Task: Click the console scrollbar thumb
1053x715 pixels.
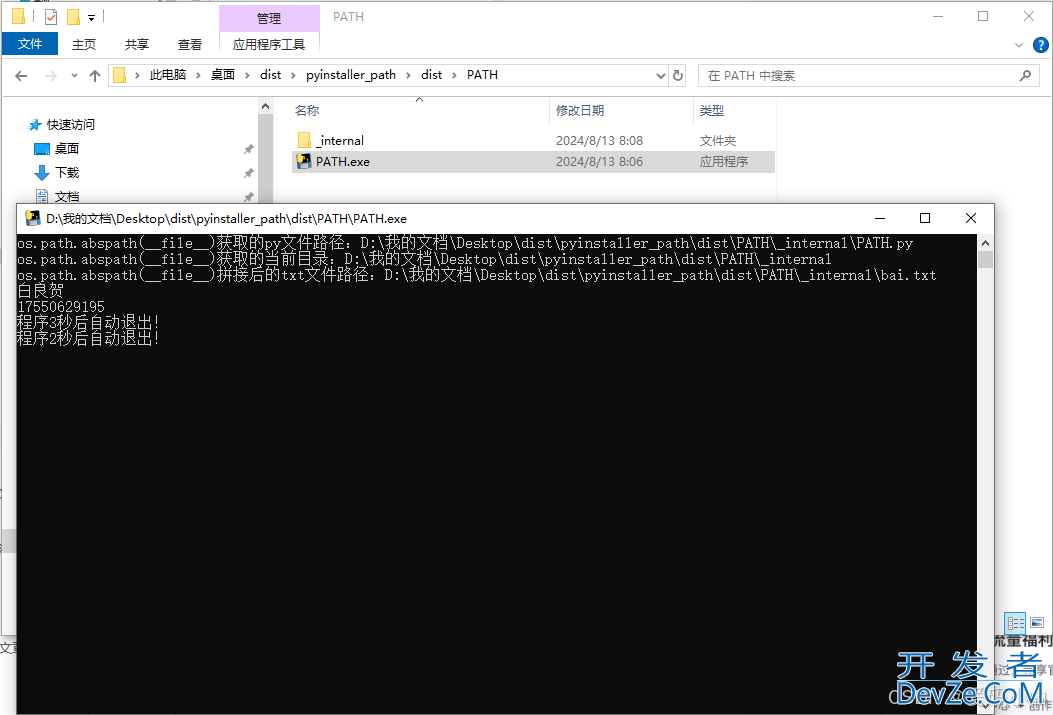Action: coord(985,260)
